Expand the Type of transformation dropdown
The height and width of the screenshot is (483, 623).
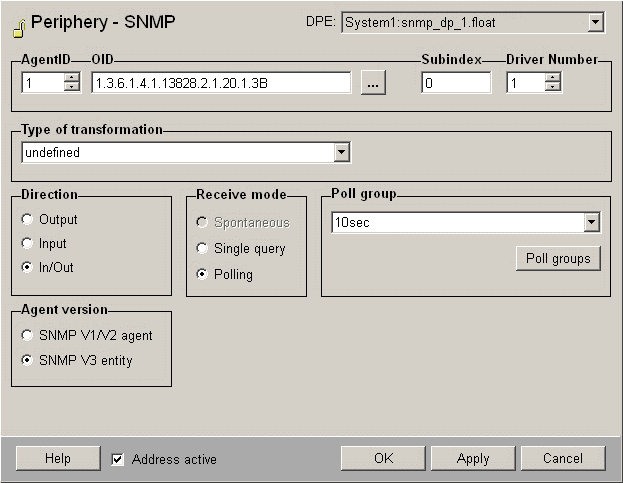tap(342, 153)
